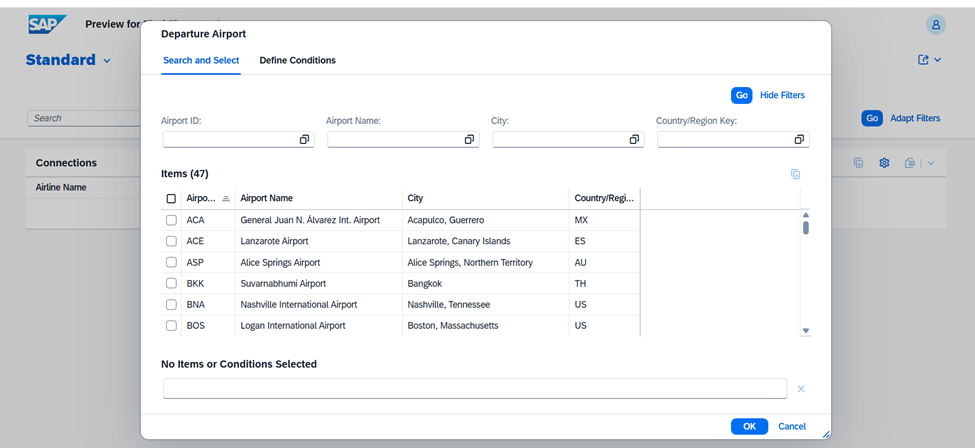Check the BKK Suvarnabhumi Airport checkbox

(171, 284)
